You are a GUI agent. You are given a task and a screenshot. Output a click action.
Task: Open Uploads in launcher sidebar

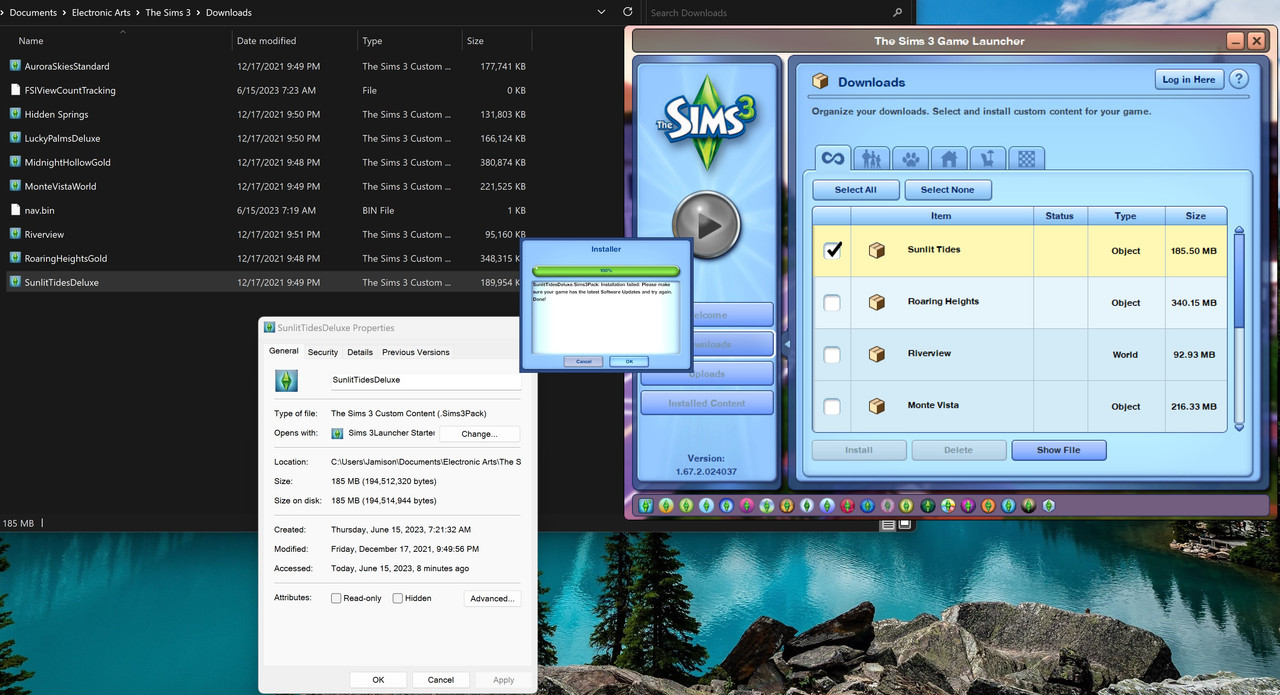pyautogui.click(x=707, y=374)
